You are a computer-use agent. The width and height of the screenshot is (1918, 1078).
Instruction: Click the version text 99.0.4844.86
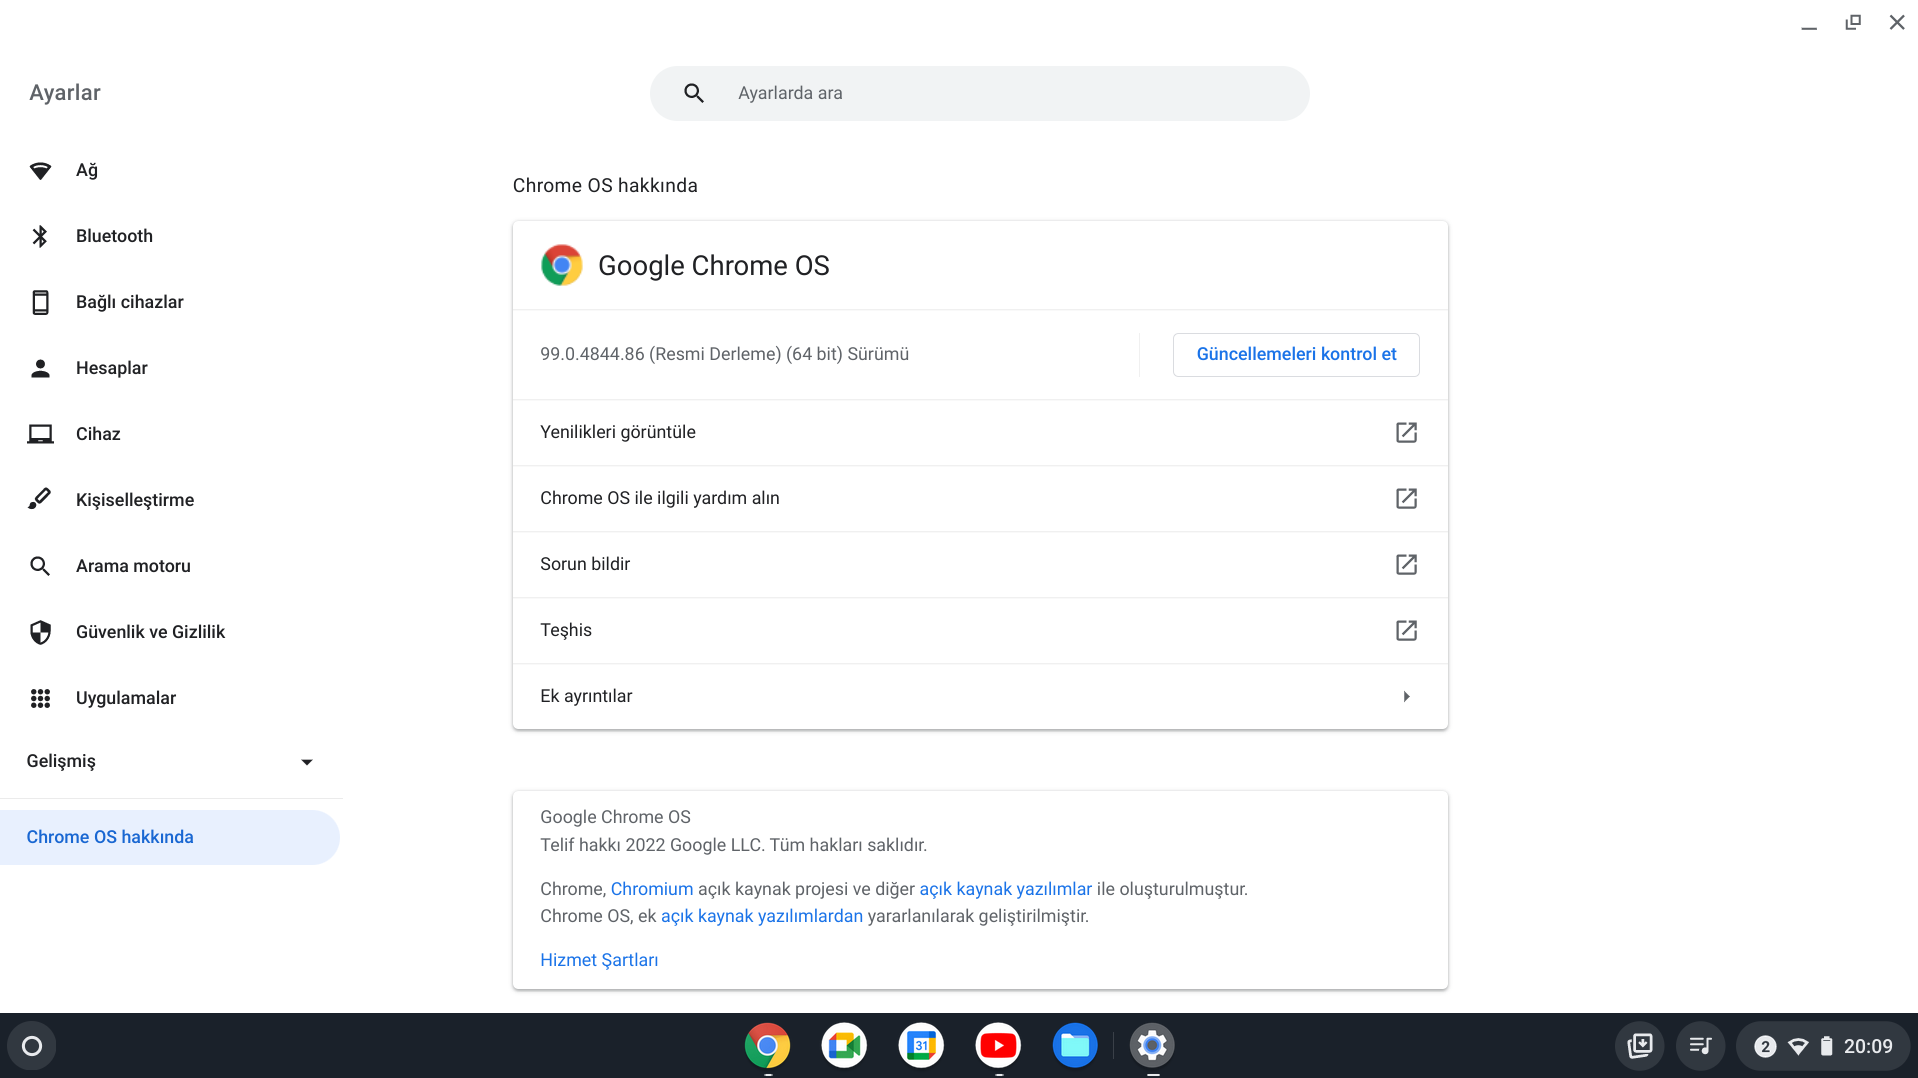[x=724, y=354]
